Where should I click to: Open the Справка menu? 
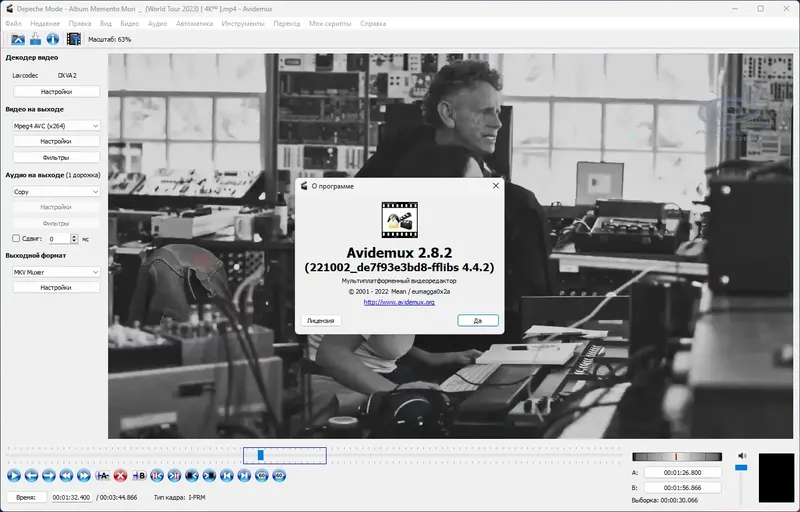pyautogui.click(x=373, y=23)
